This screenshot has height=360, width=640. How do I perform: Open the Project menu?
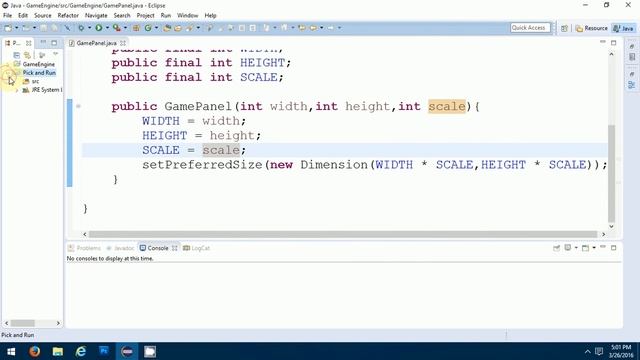(145, 16)
